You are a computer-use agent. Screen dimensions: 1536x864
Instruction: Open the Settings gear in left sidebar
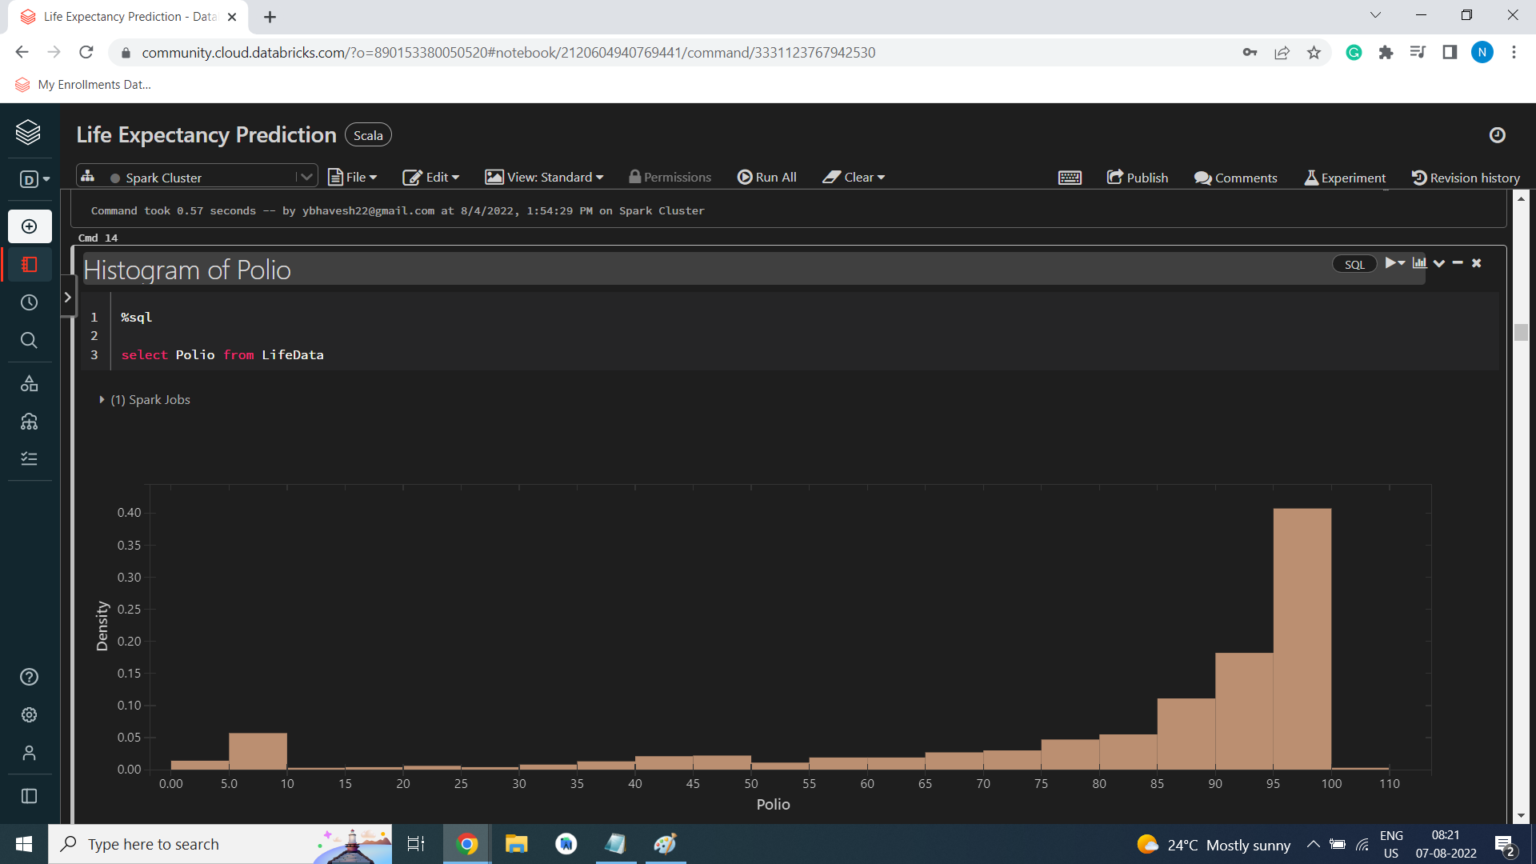click(x=29, y=715)
